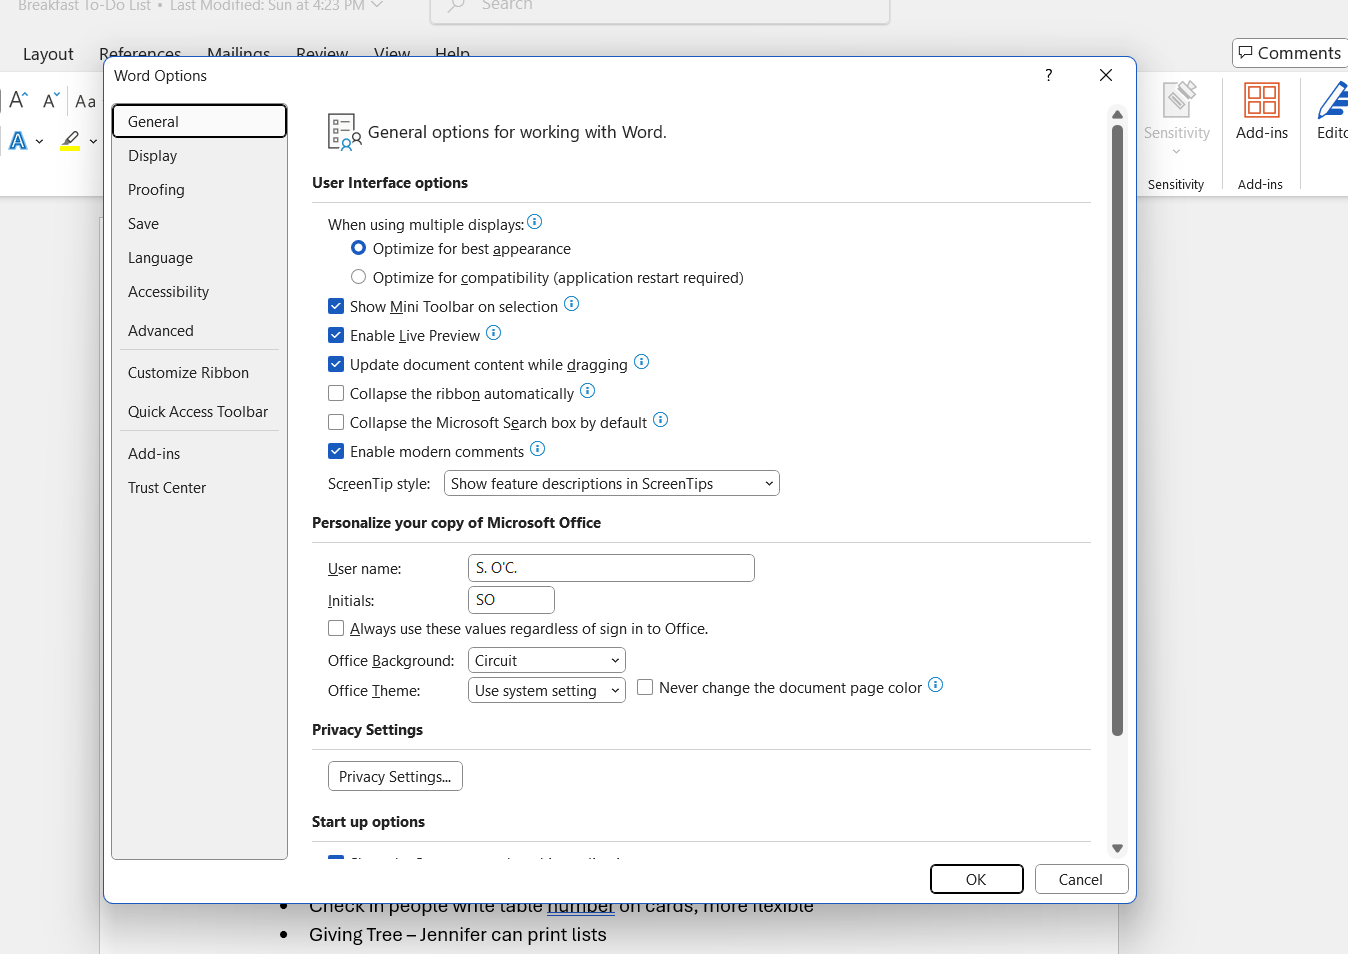Select Optimize for compatibility radio button
The image size is (1348, 954).
tap(358, 277)
